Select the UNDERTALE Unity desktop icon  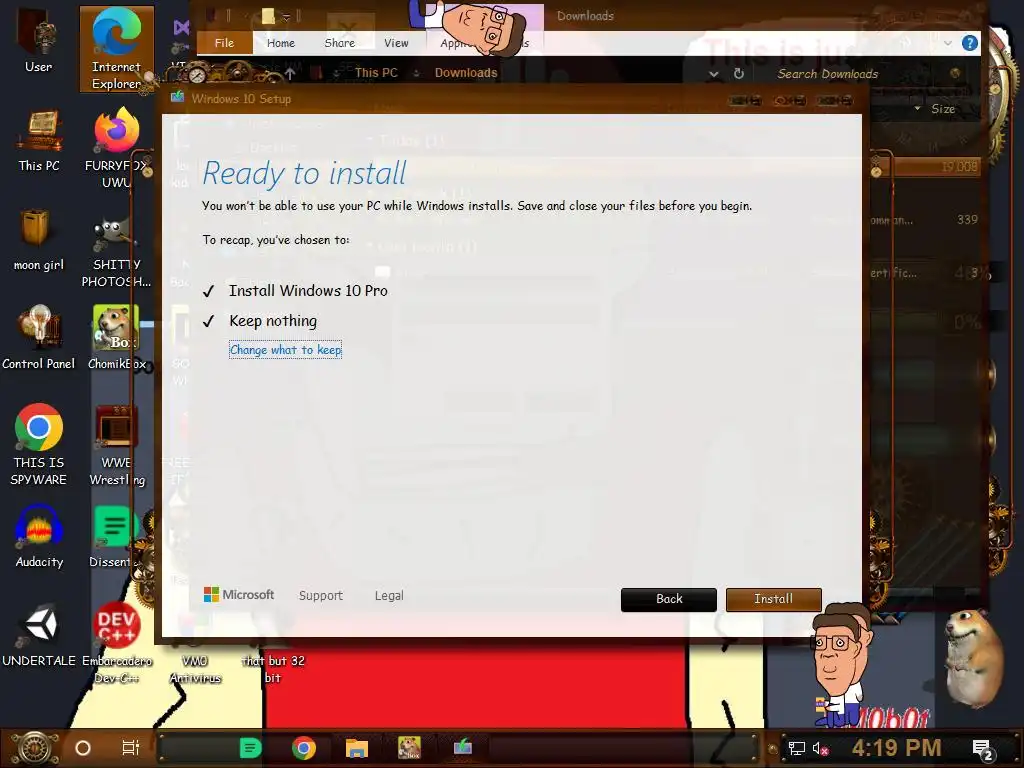(39, 636)
